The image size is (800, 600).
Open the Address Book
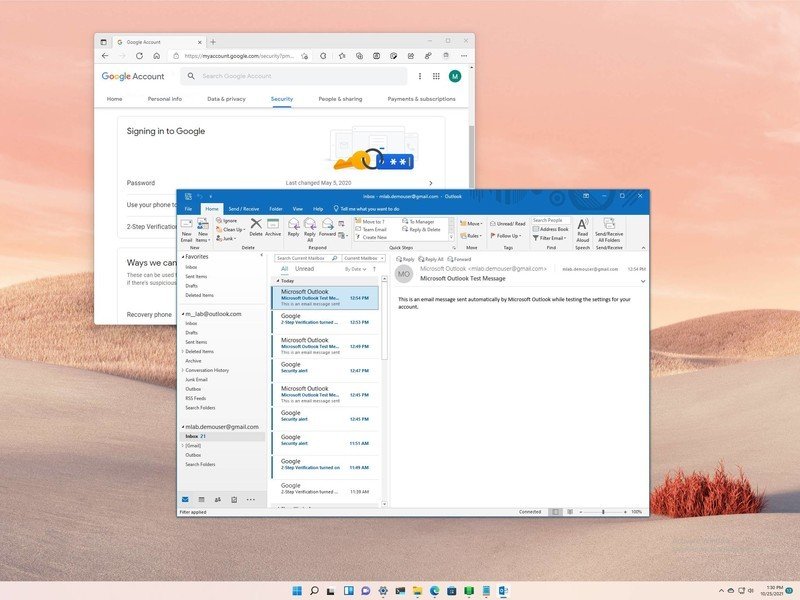[x=551, y=229]
